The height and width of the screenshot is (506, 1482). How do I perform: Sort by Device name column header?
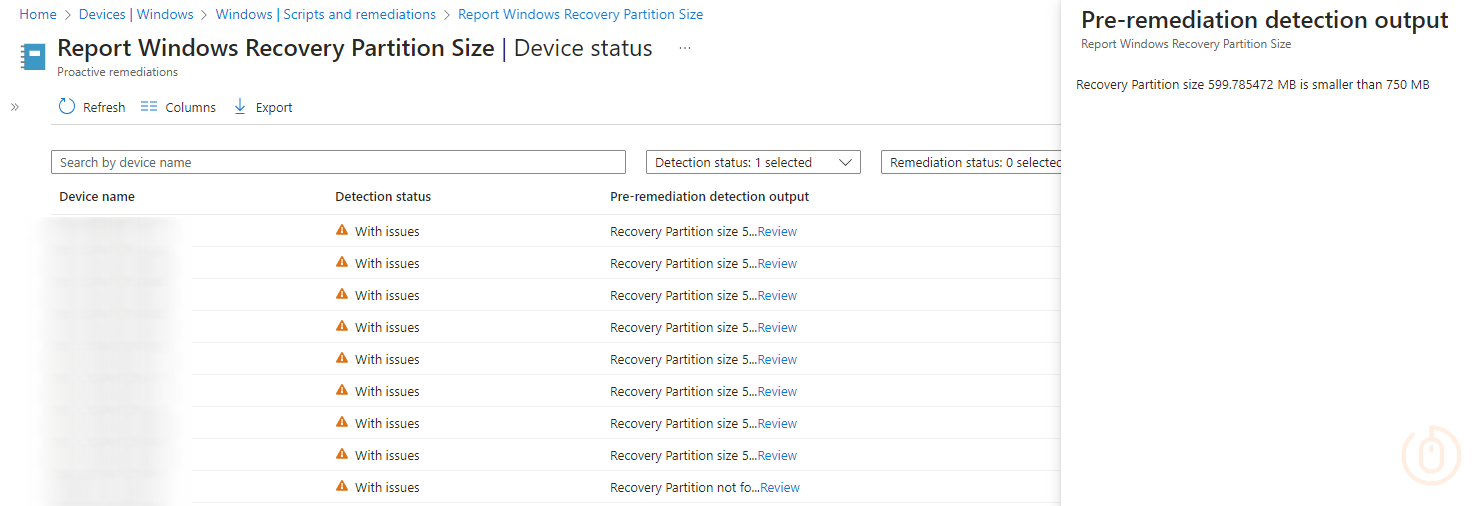pos(97,196)
